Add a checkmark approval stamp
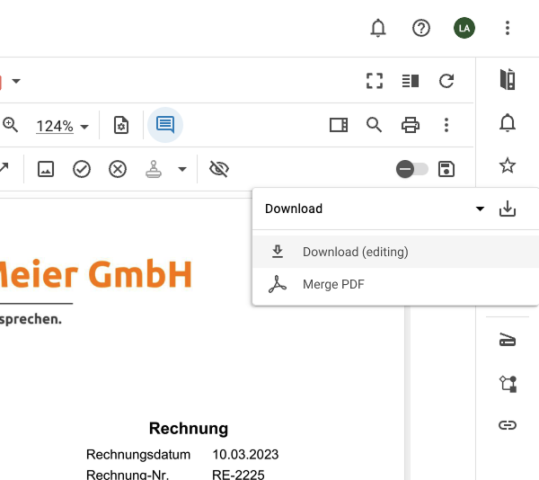539x480 pixels. [81, 169]
